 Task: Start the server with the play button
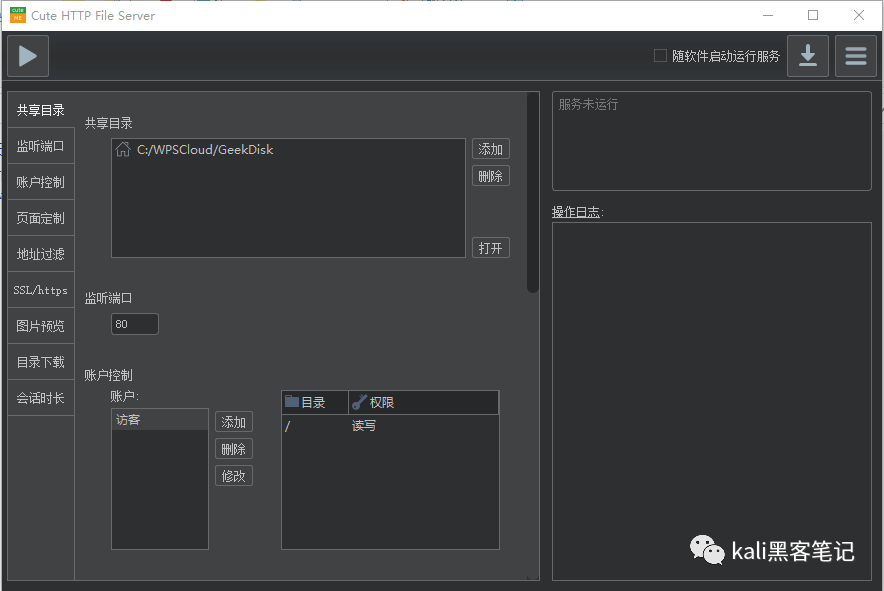(28, 56)
